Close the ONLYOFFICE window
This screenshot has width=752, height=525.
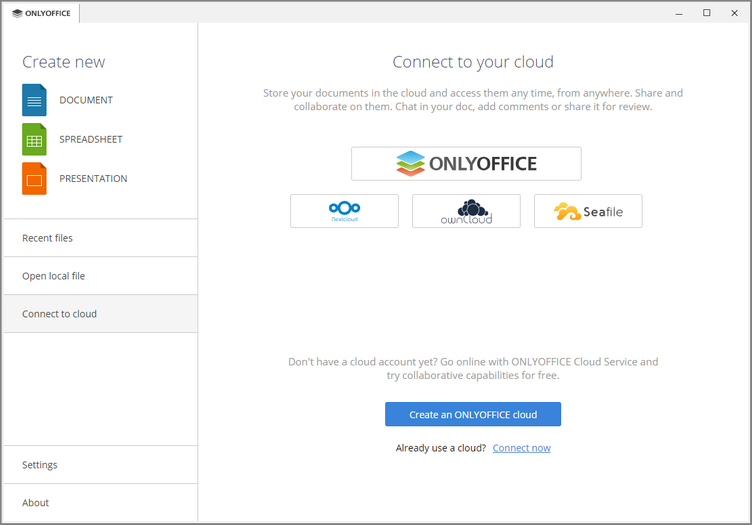pos(734,13)
